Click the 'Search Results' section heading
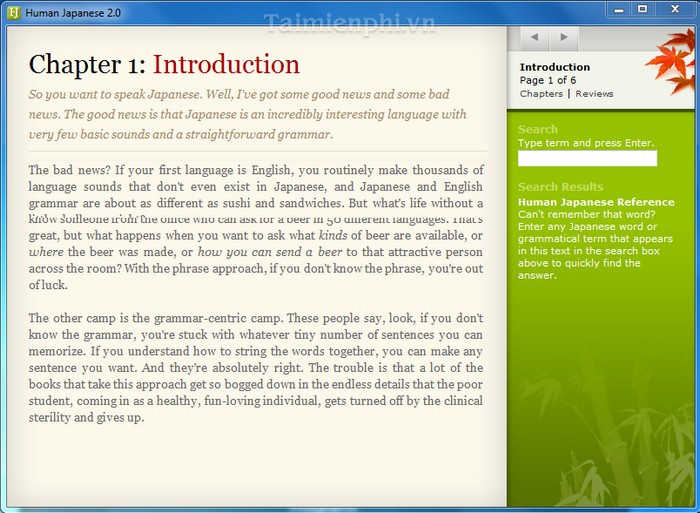This screenshot has height=513, width=700. pyautogui.click(x=560, y=187)
